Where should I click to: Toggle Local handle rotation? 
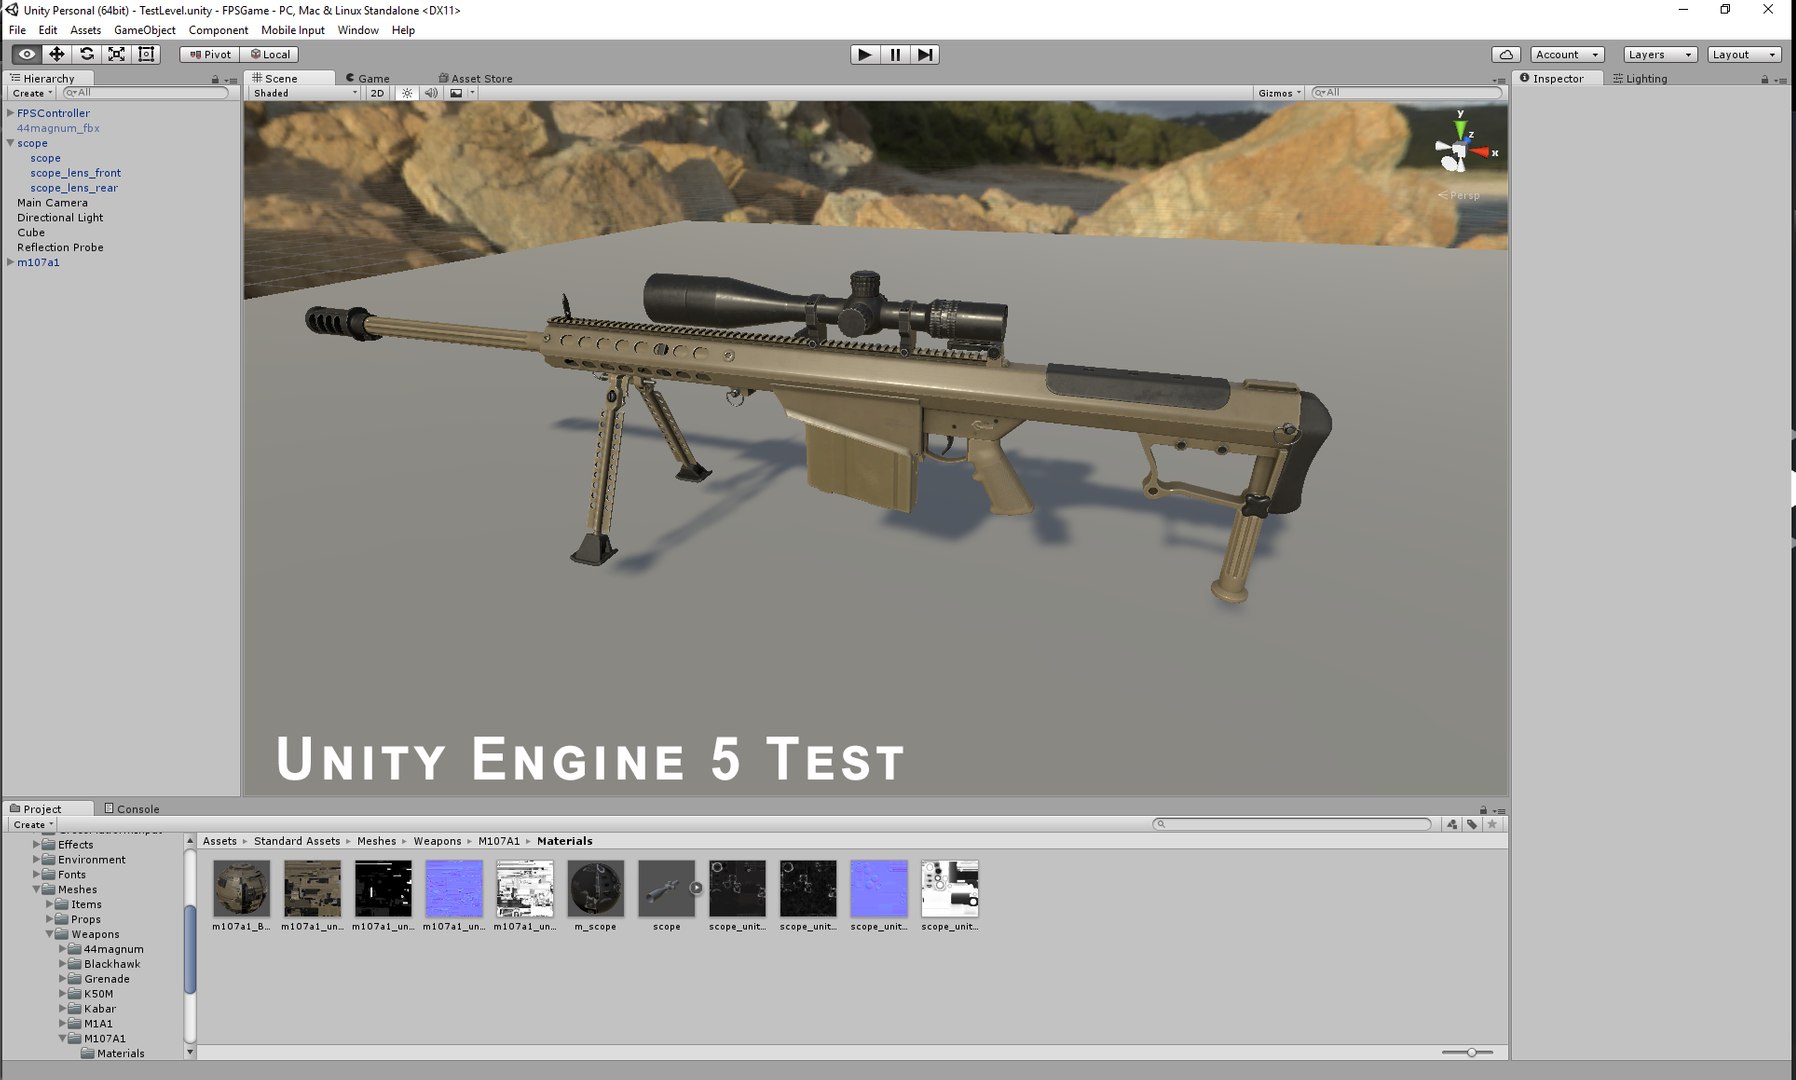click(x=270, y=54)
